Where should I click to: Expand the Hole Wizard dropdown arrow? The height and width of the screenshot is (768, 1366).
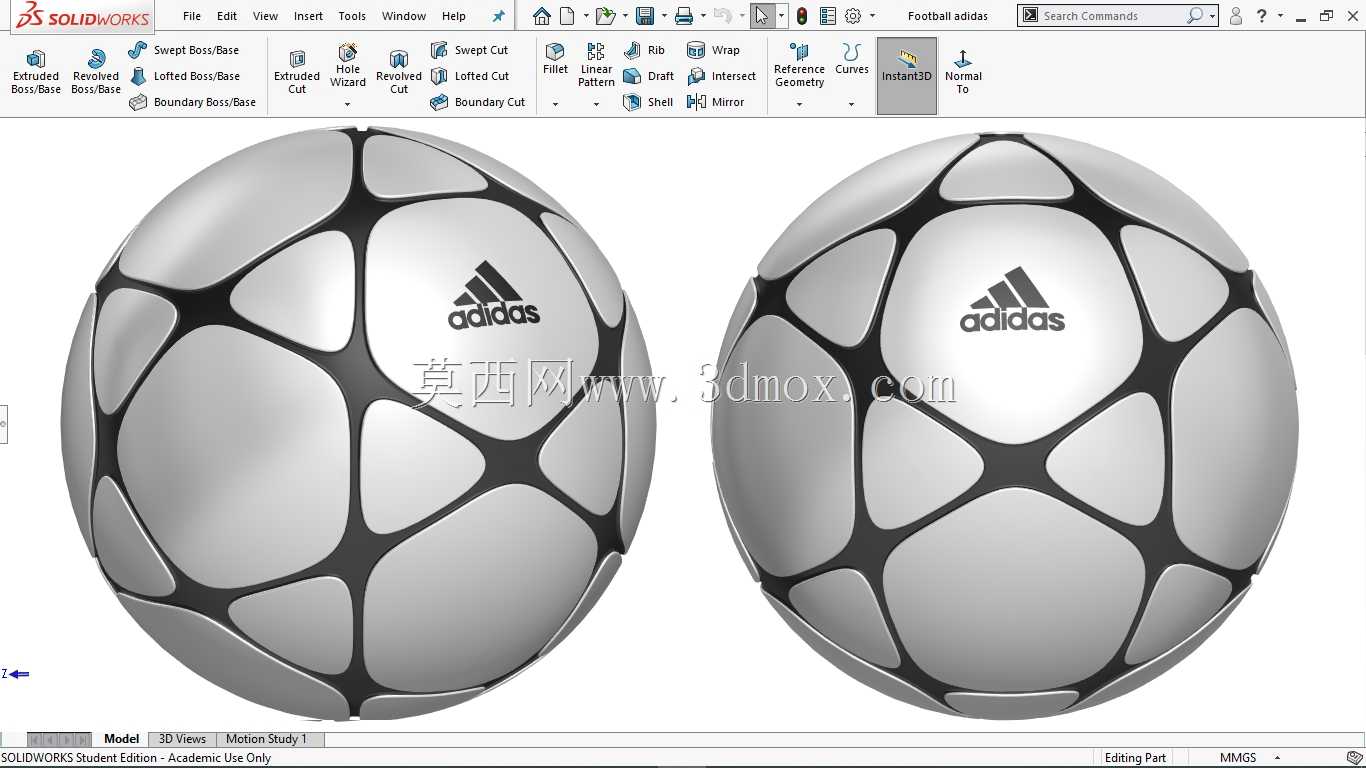348,104
